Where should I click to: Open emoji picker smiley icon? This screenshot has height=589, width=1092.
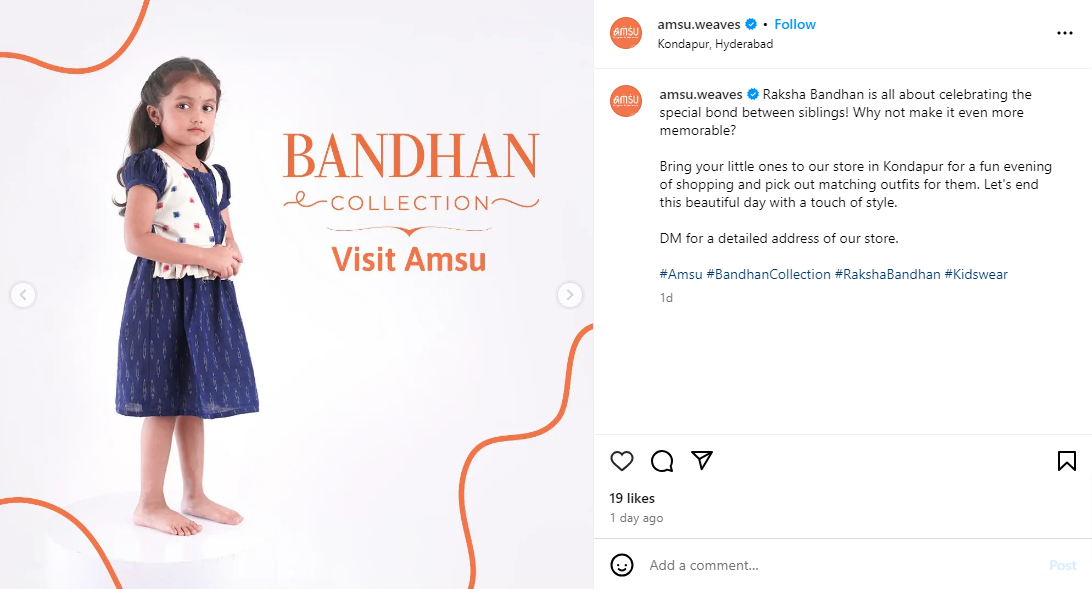point(622,565)
